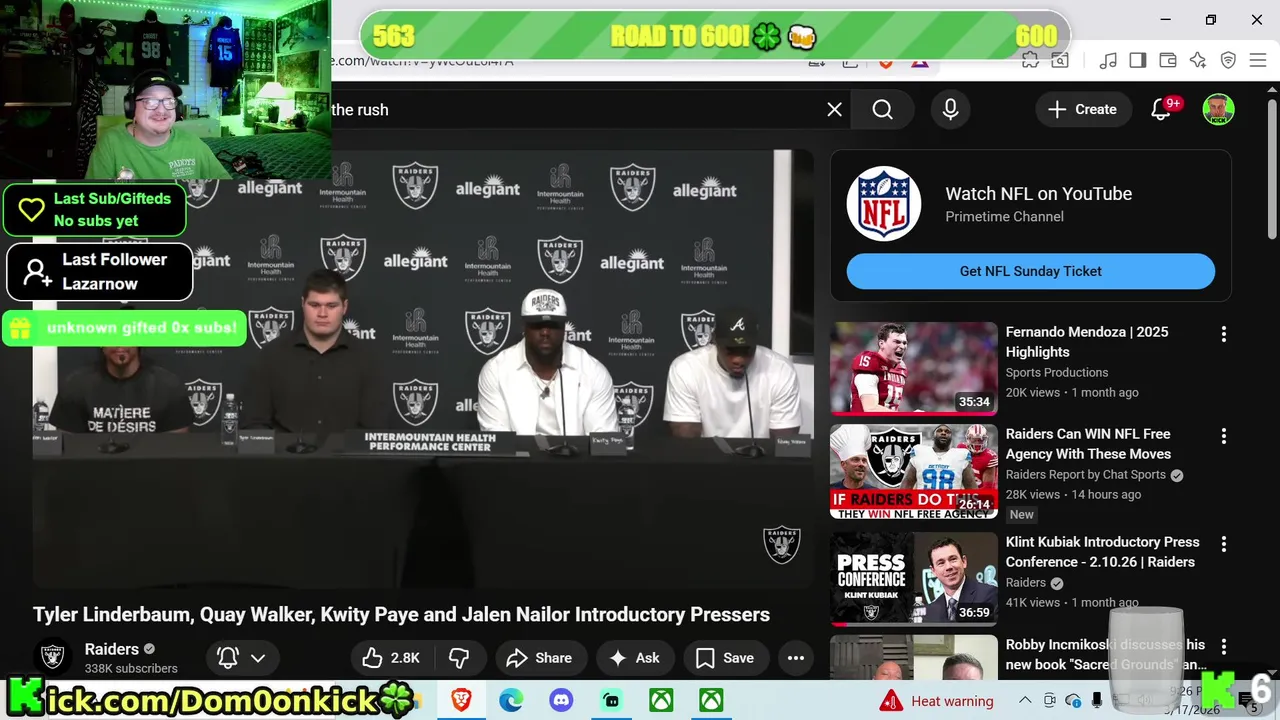Click the NFL logo on the promo card
This screenshot has height=720, width=1280.
click(x=884, y=204)
